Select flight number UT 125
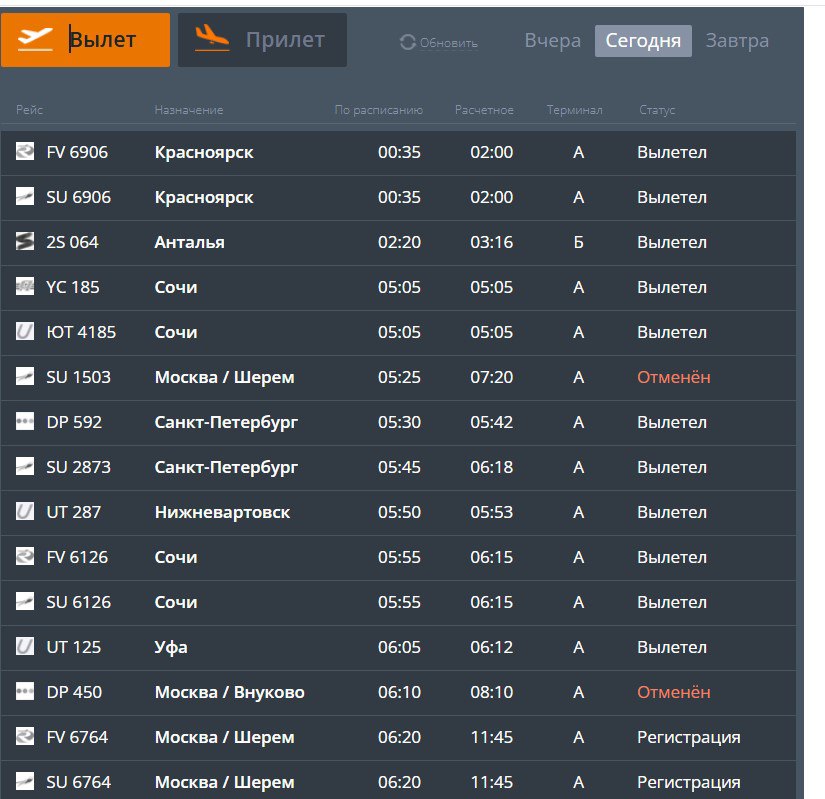The image size is (825, 799). (x=74, y=647)
